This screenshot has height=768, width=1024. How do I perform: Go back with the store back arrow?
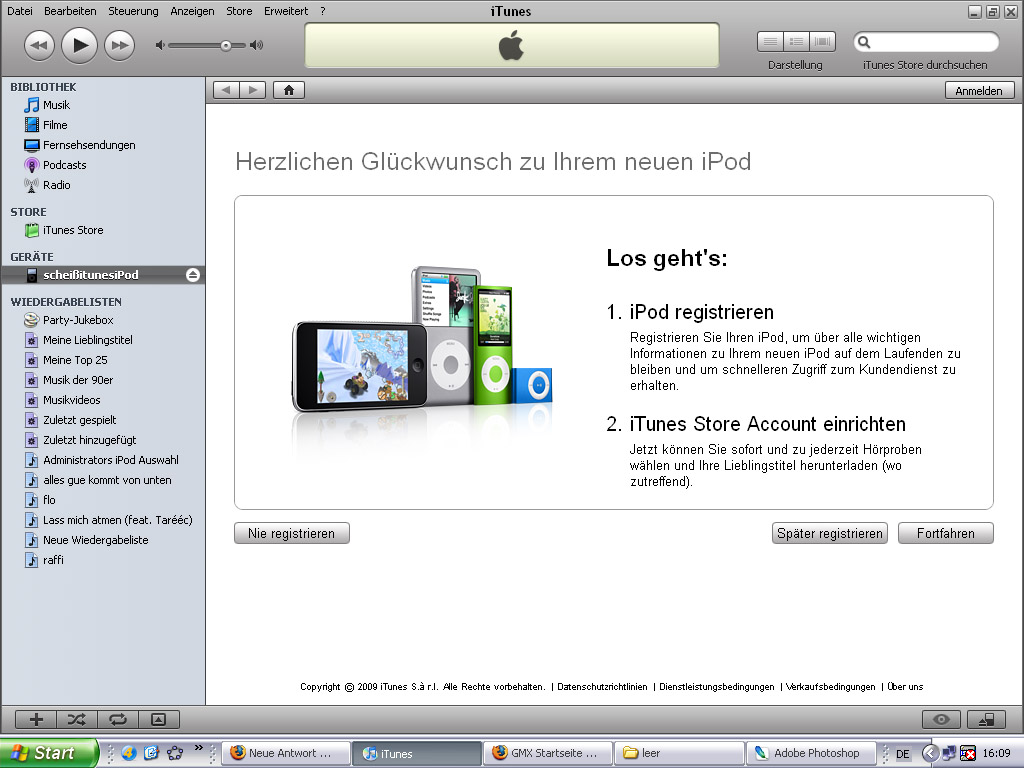[x=226, y=90]
